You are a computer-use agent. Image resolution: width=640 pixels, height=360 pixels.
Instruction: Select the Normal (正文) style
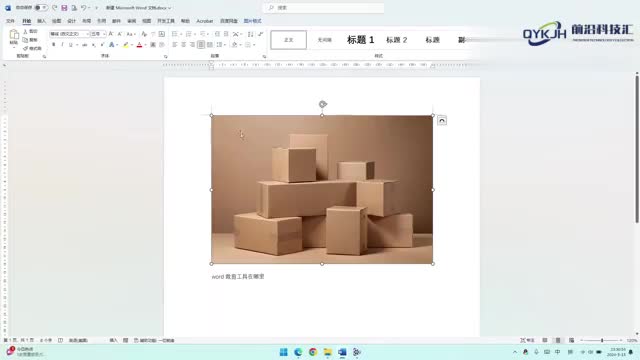pos(289,40)
